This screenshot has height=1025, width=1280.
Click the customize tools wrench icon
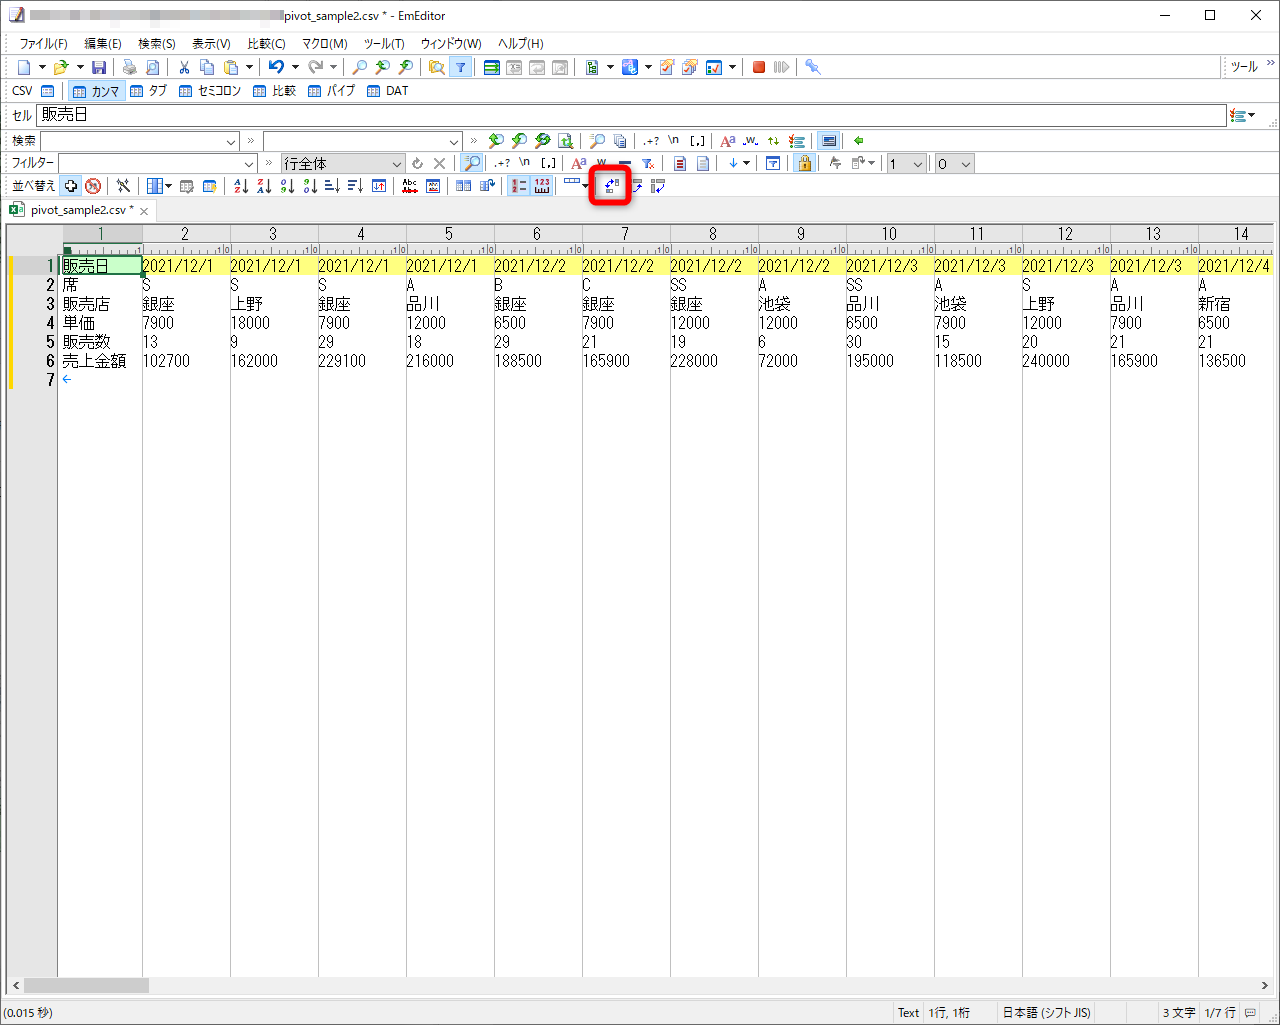[813, 67]
